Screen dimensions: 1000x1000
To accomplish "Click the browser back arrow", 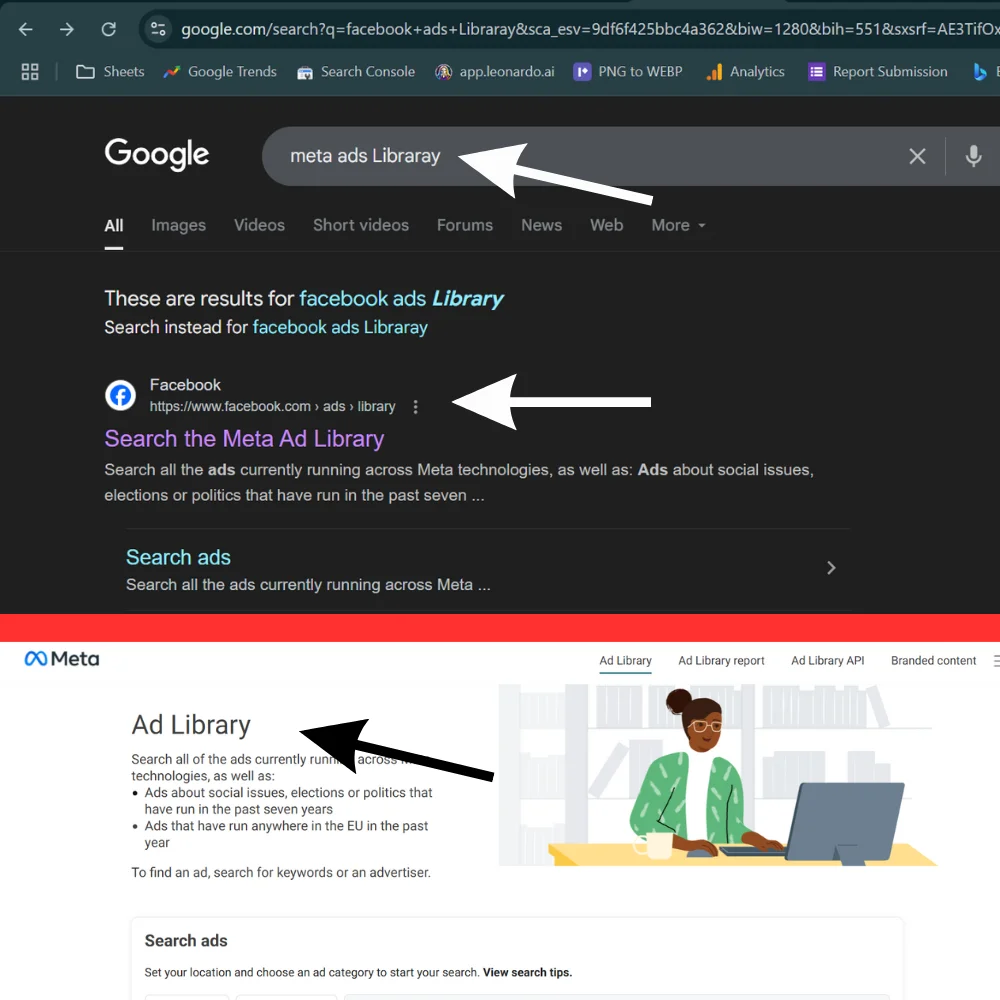I will pos(26,29).
